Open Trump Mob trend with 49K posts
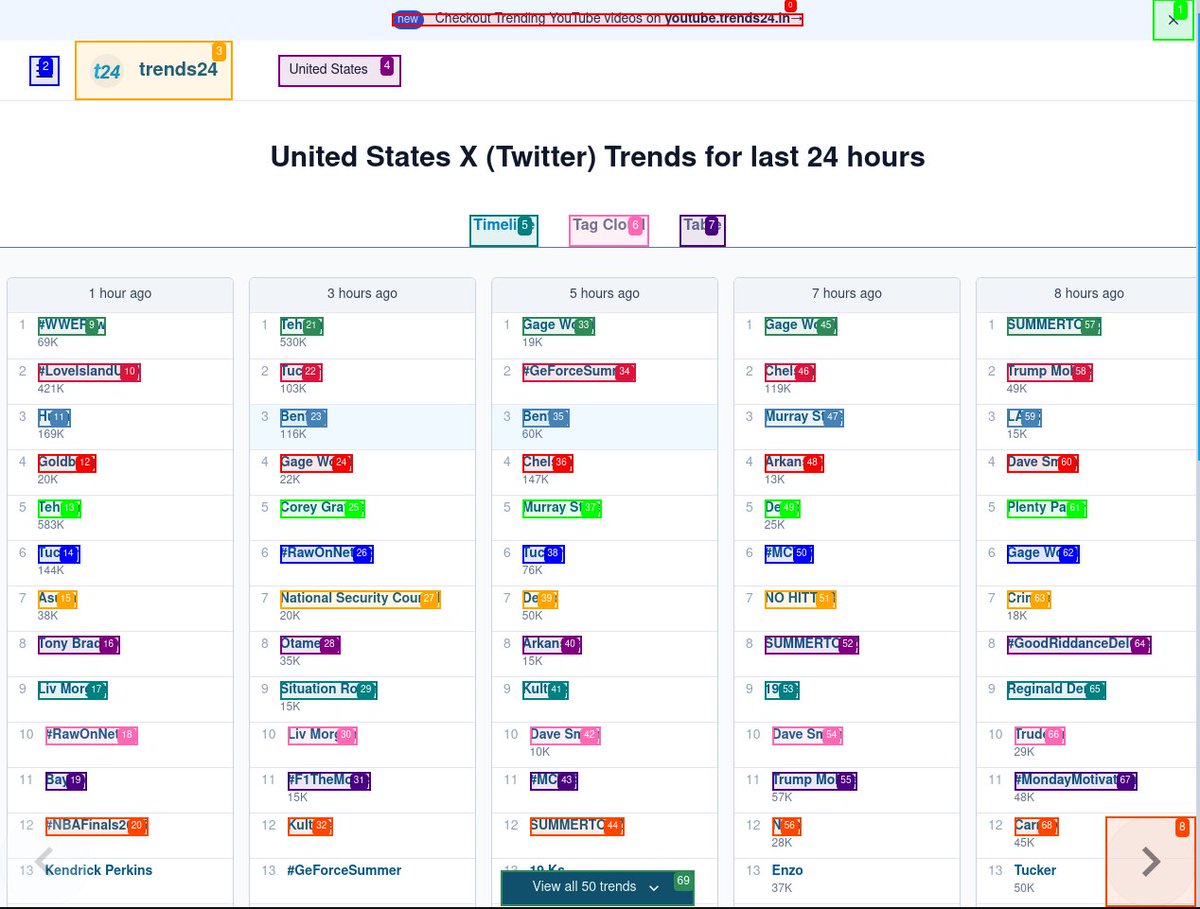This screenshot has width=1200, height=909. (x=1049, y=371)
